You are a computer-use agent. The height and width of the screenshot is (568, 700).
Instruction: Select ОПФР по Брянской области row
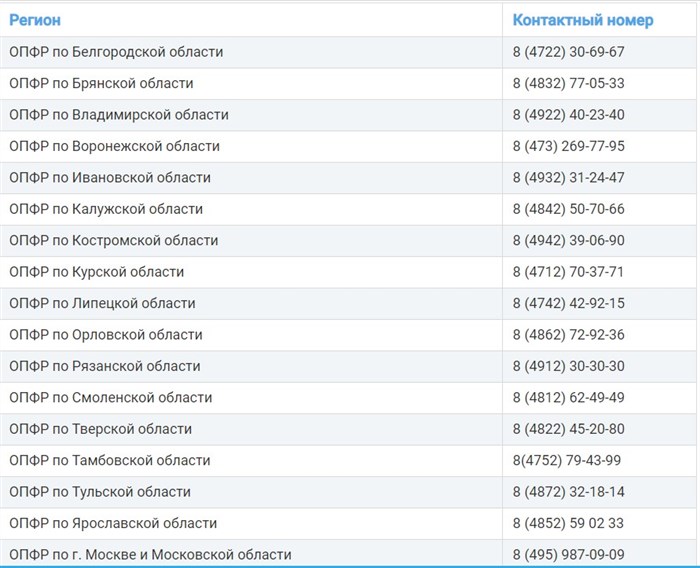348,84
